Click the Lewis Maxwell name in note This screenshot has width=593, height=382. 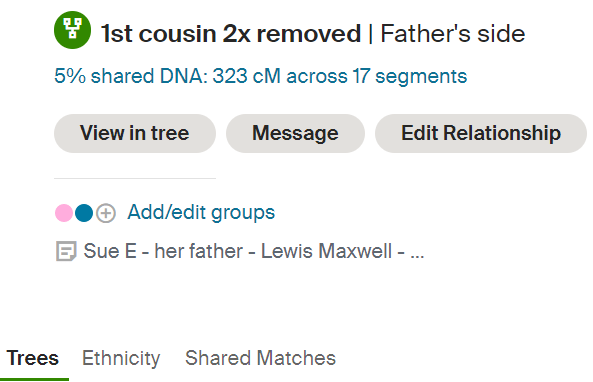326,251
